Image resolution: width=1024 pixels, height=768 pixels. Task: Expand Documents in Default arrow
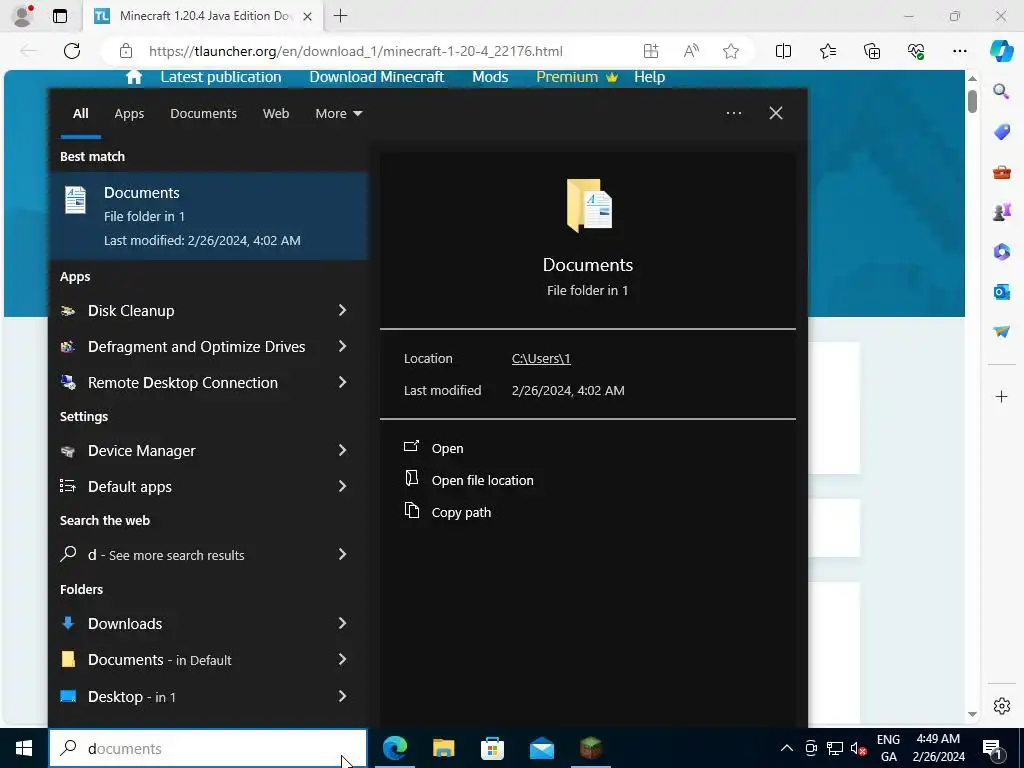tap(342, 659)
